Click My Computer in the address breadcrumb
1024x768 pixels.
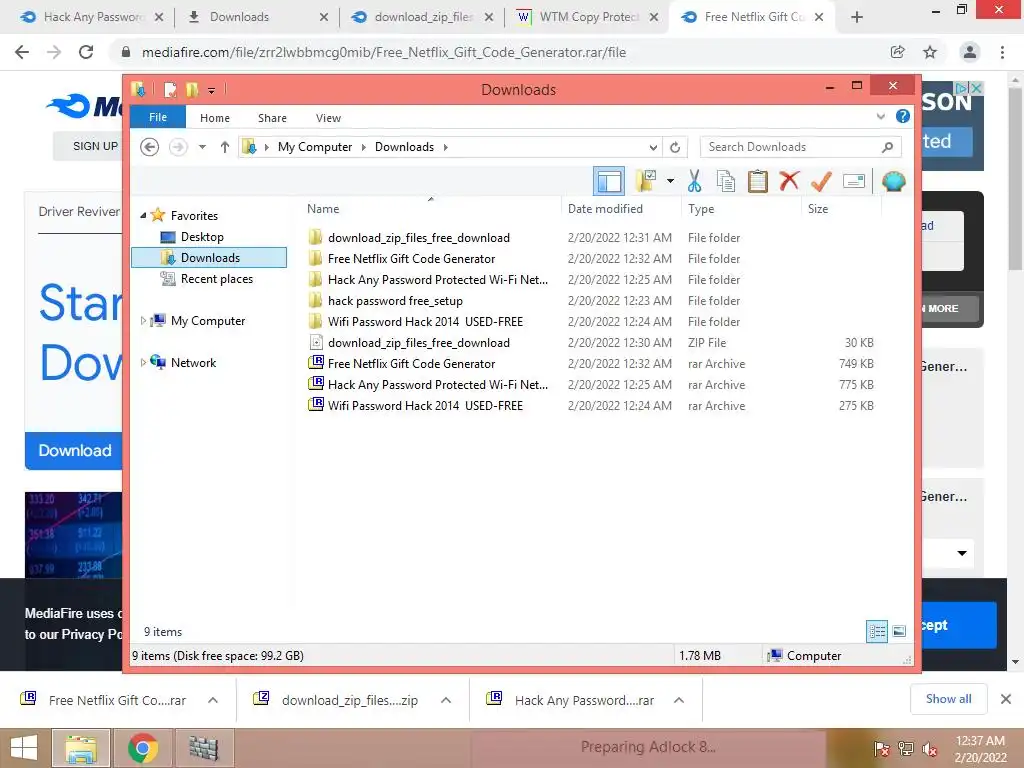pos(315,147)
